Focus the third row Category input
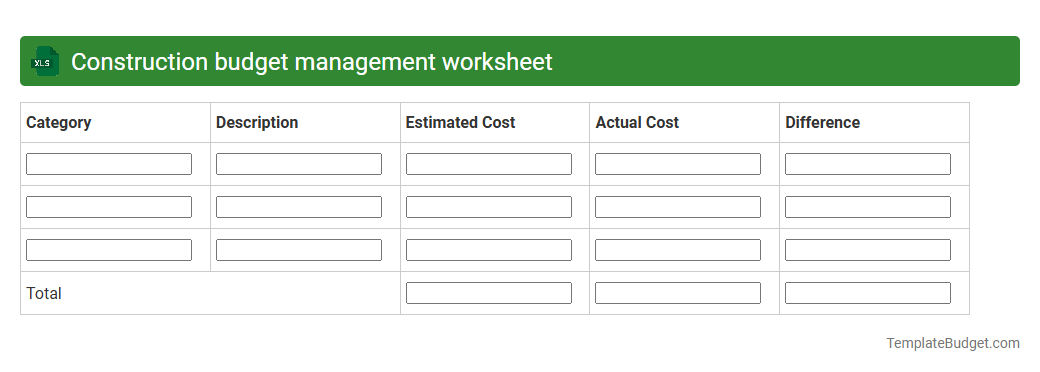Viewport: 1040px width, 372px height. click(x=109, y=250)
